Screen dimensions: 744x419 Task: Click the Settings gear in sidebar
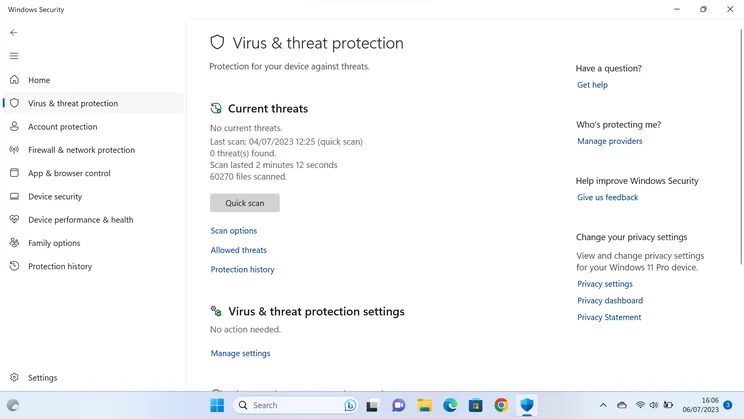[x=14, y=377]
